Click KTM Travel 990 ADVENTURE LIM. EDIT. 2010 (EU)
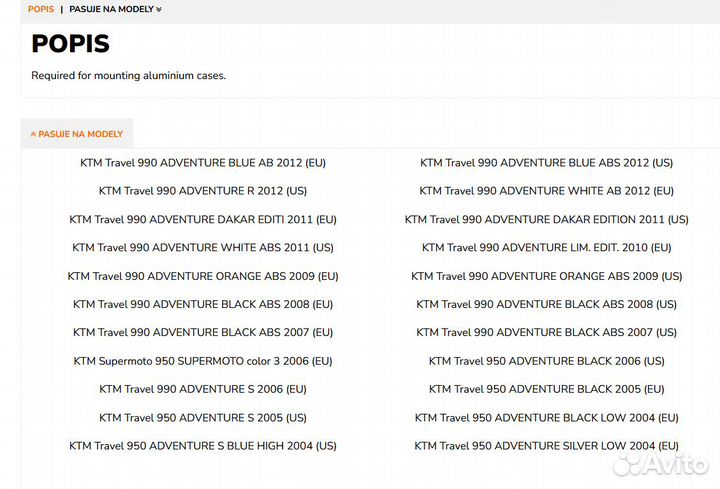The width and height of the screenshot is (720, 489). (546, 247)
